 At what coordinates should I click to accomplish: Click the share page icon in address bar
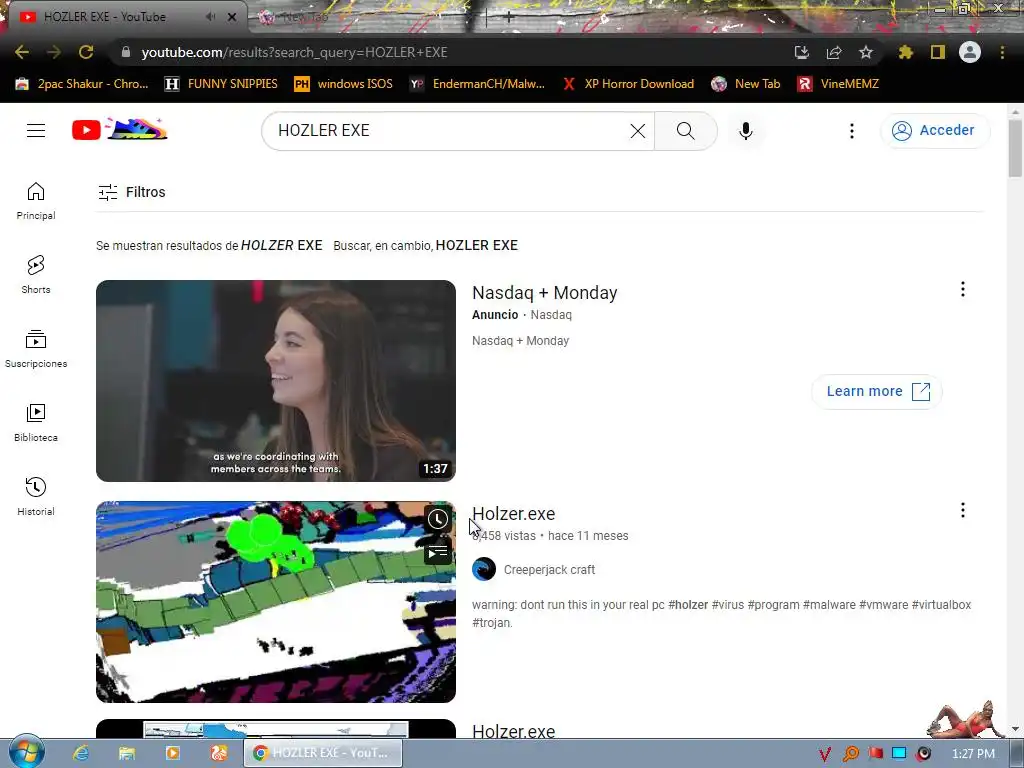(834, 52)
